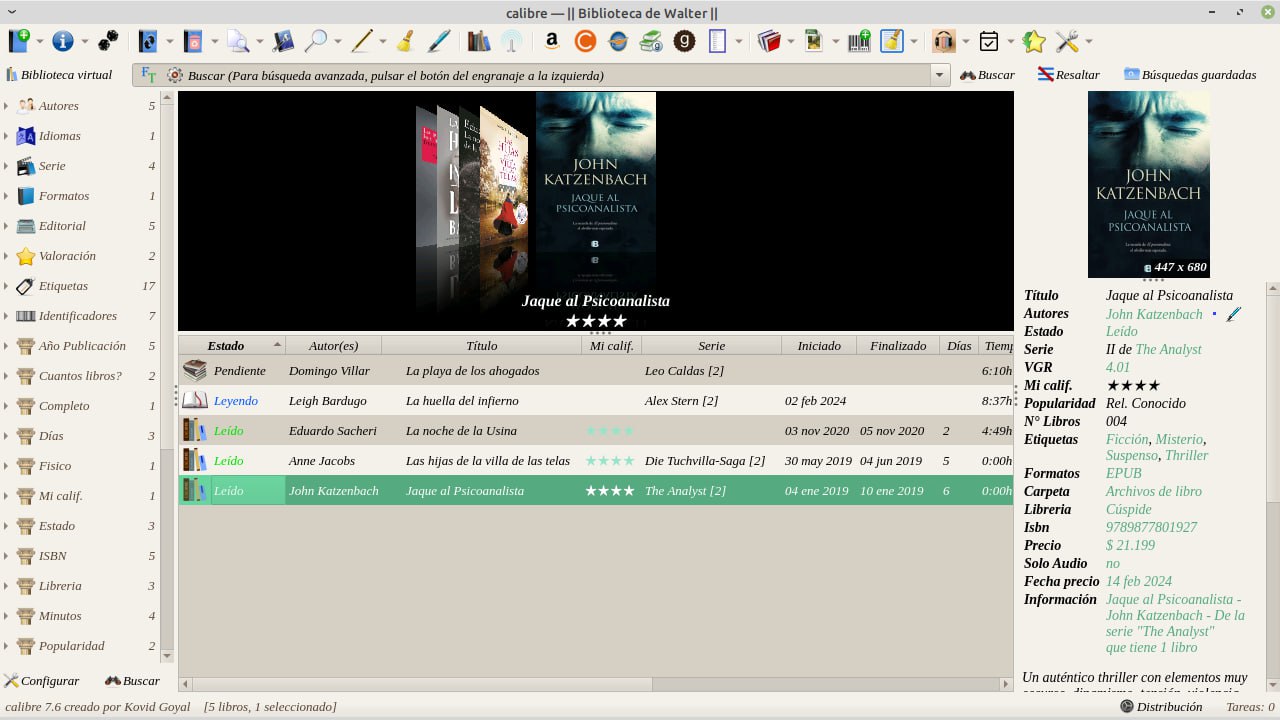The height and width of the screenshot is (720, 1280).
Task: Open dropdown arrow next to Add books icon
Action: 41,42
